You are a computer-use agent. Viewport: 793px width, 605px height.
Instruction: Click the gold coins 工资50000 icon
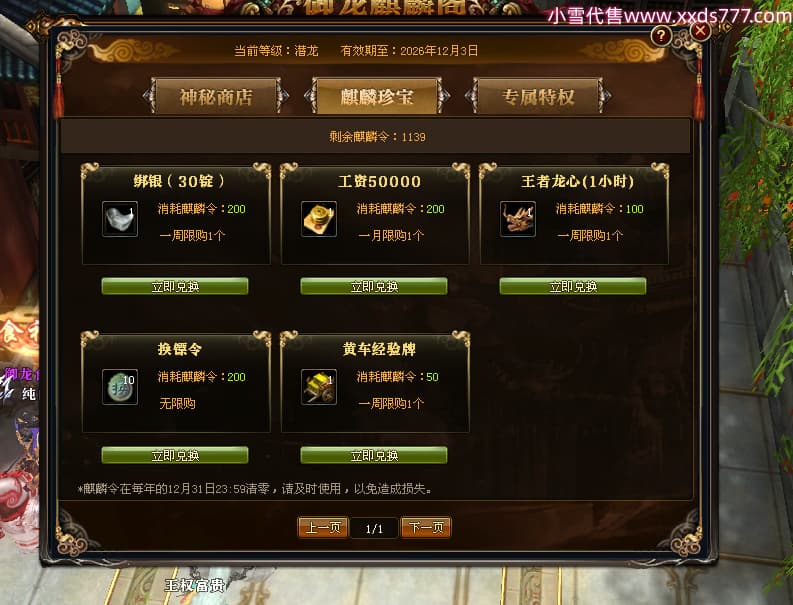tap(319, 219)
